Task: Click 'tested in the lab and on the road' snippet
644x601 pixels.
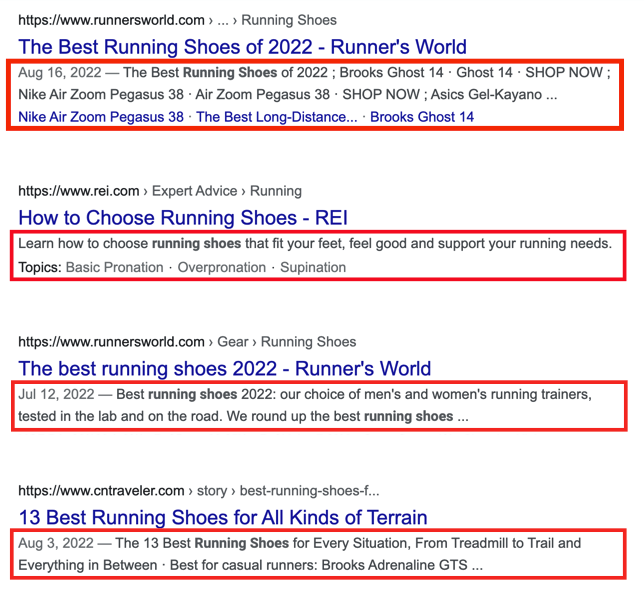Action: click(x=121, y=416)
